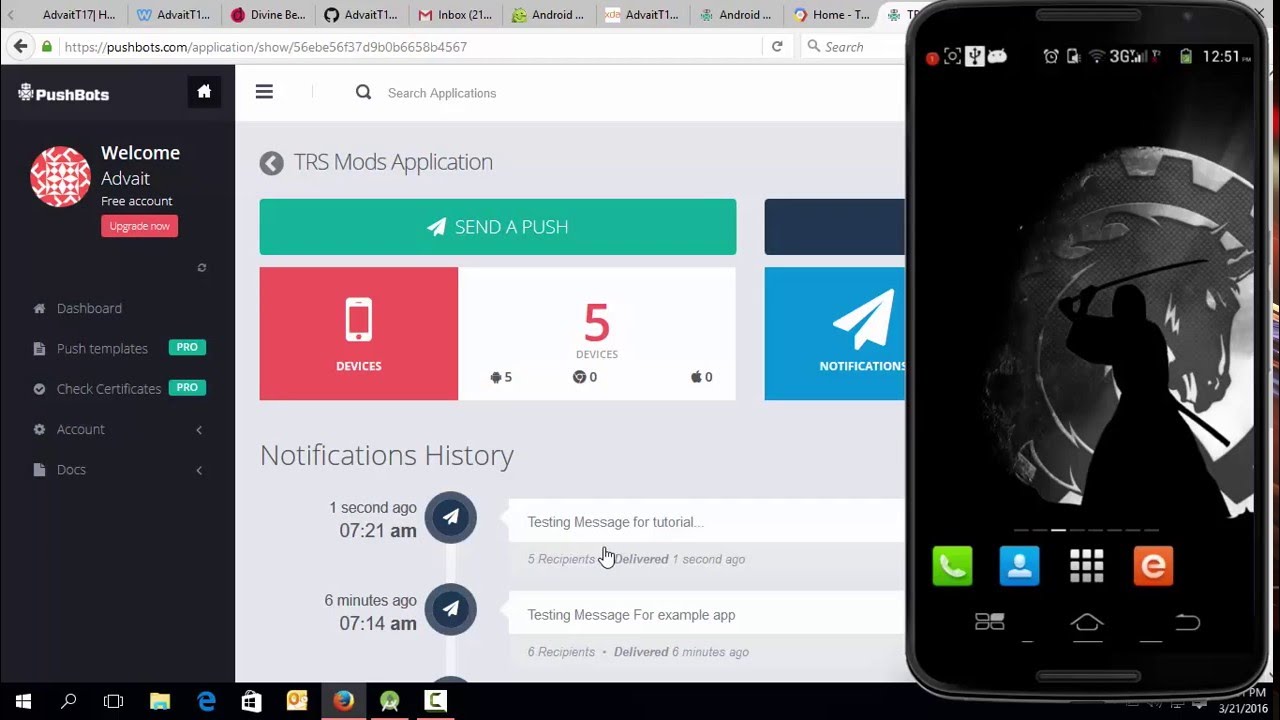Click the paper plane badge on the first notification
The image size is (1280, 720).
[x=450, y=517]
